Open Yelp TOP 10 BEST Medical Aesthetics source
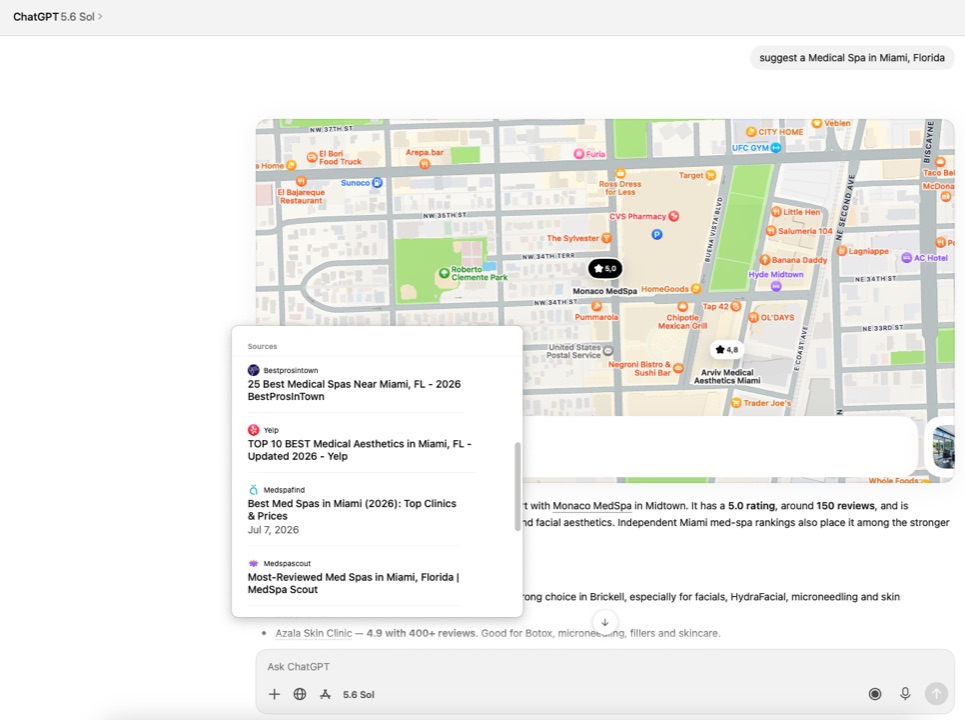The width and height of the screenshot is (965, 720). point(359,443)
